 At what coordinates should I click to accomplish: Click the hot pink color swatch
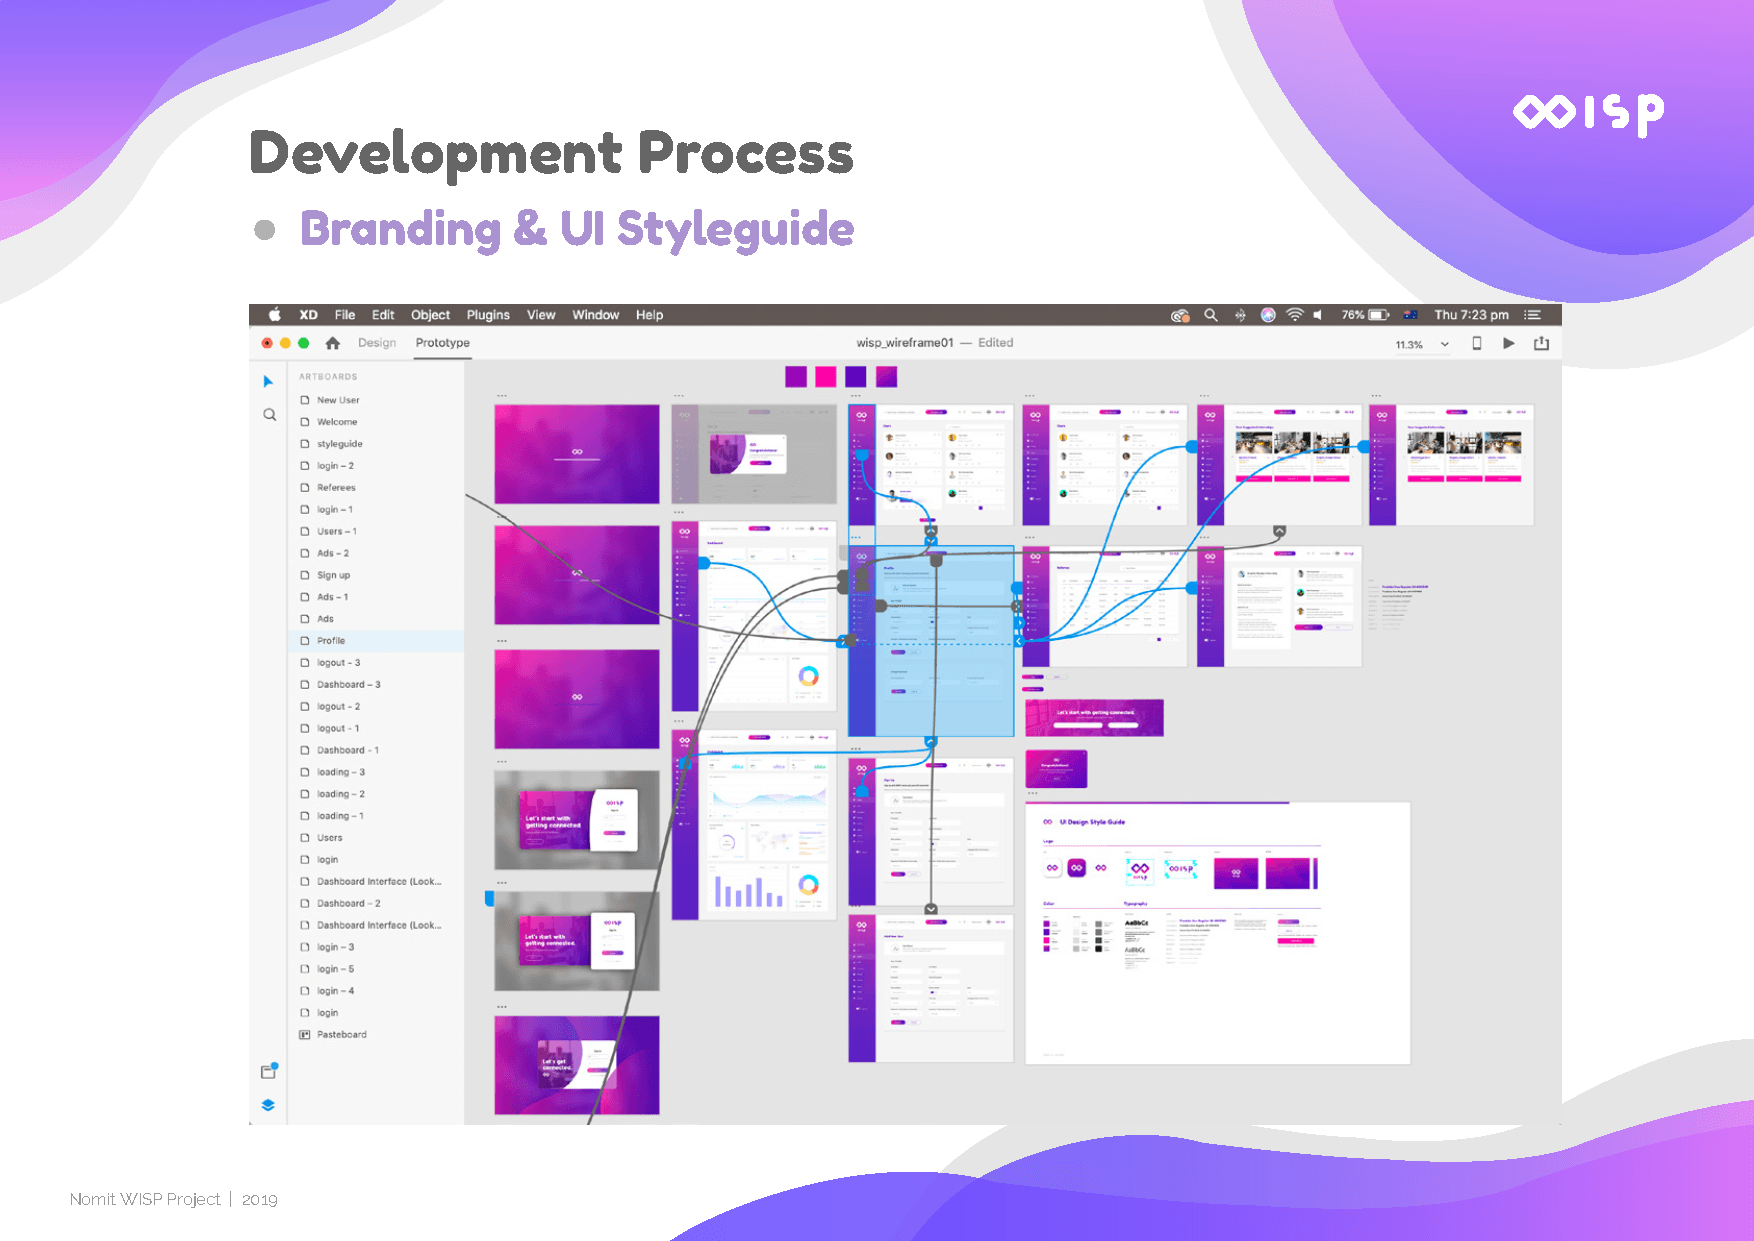(825, 376)
